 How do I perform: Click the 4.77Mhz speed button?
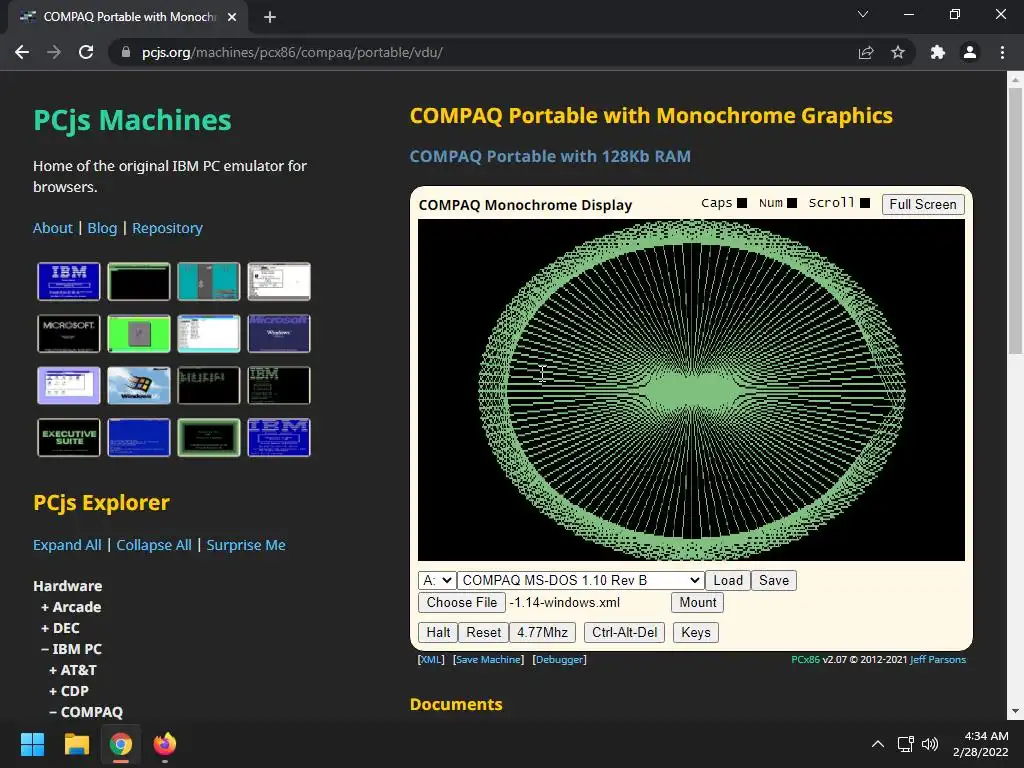542,632
